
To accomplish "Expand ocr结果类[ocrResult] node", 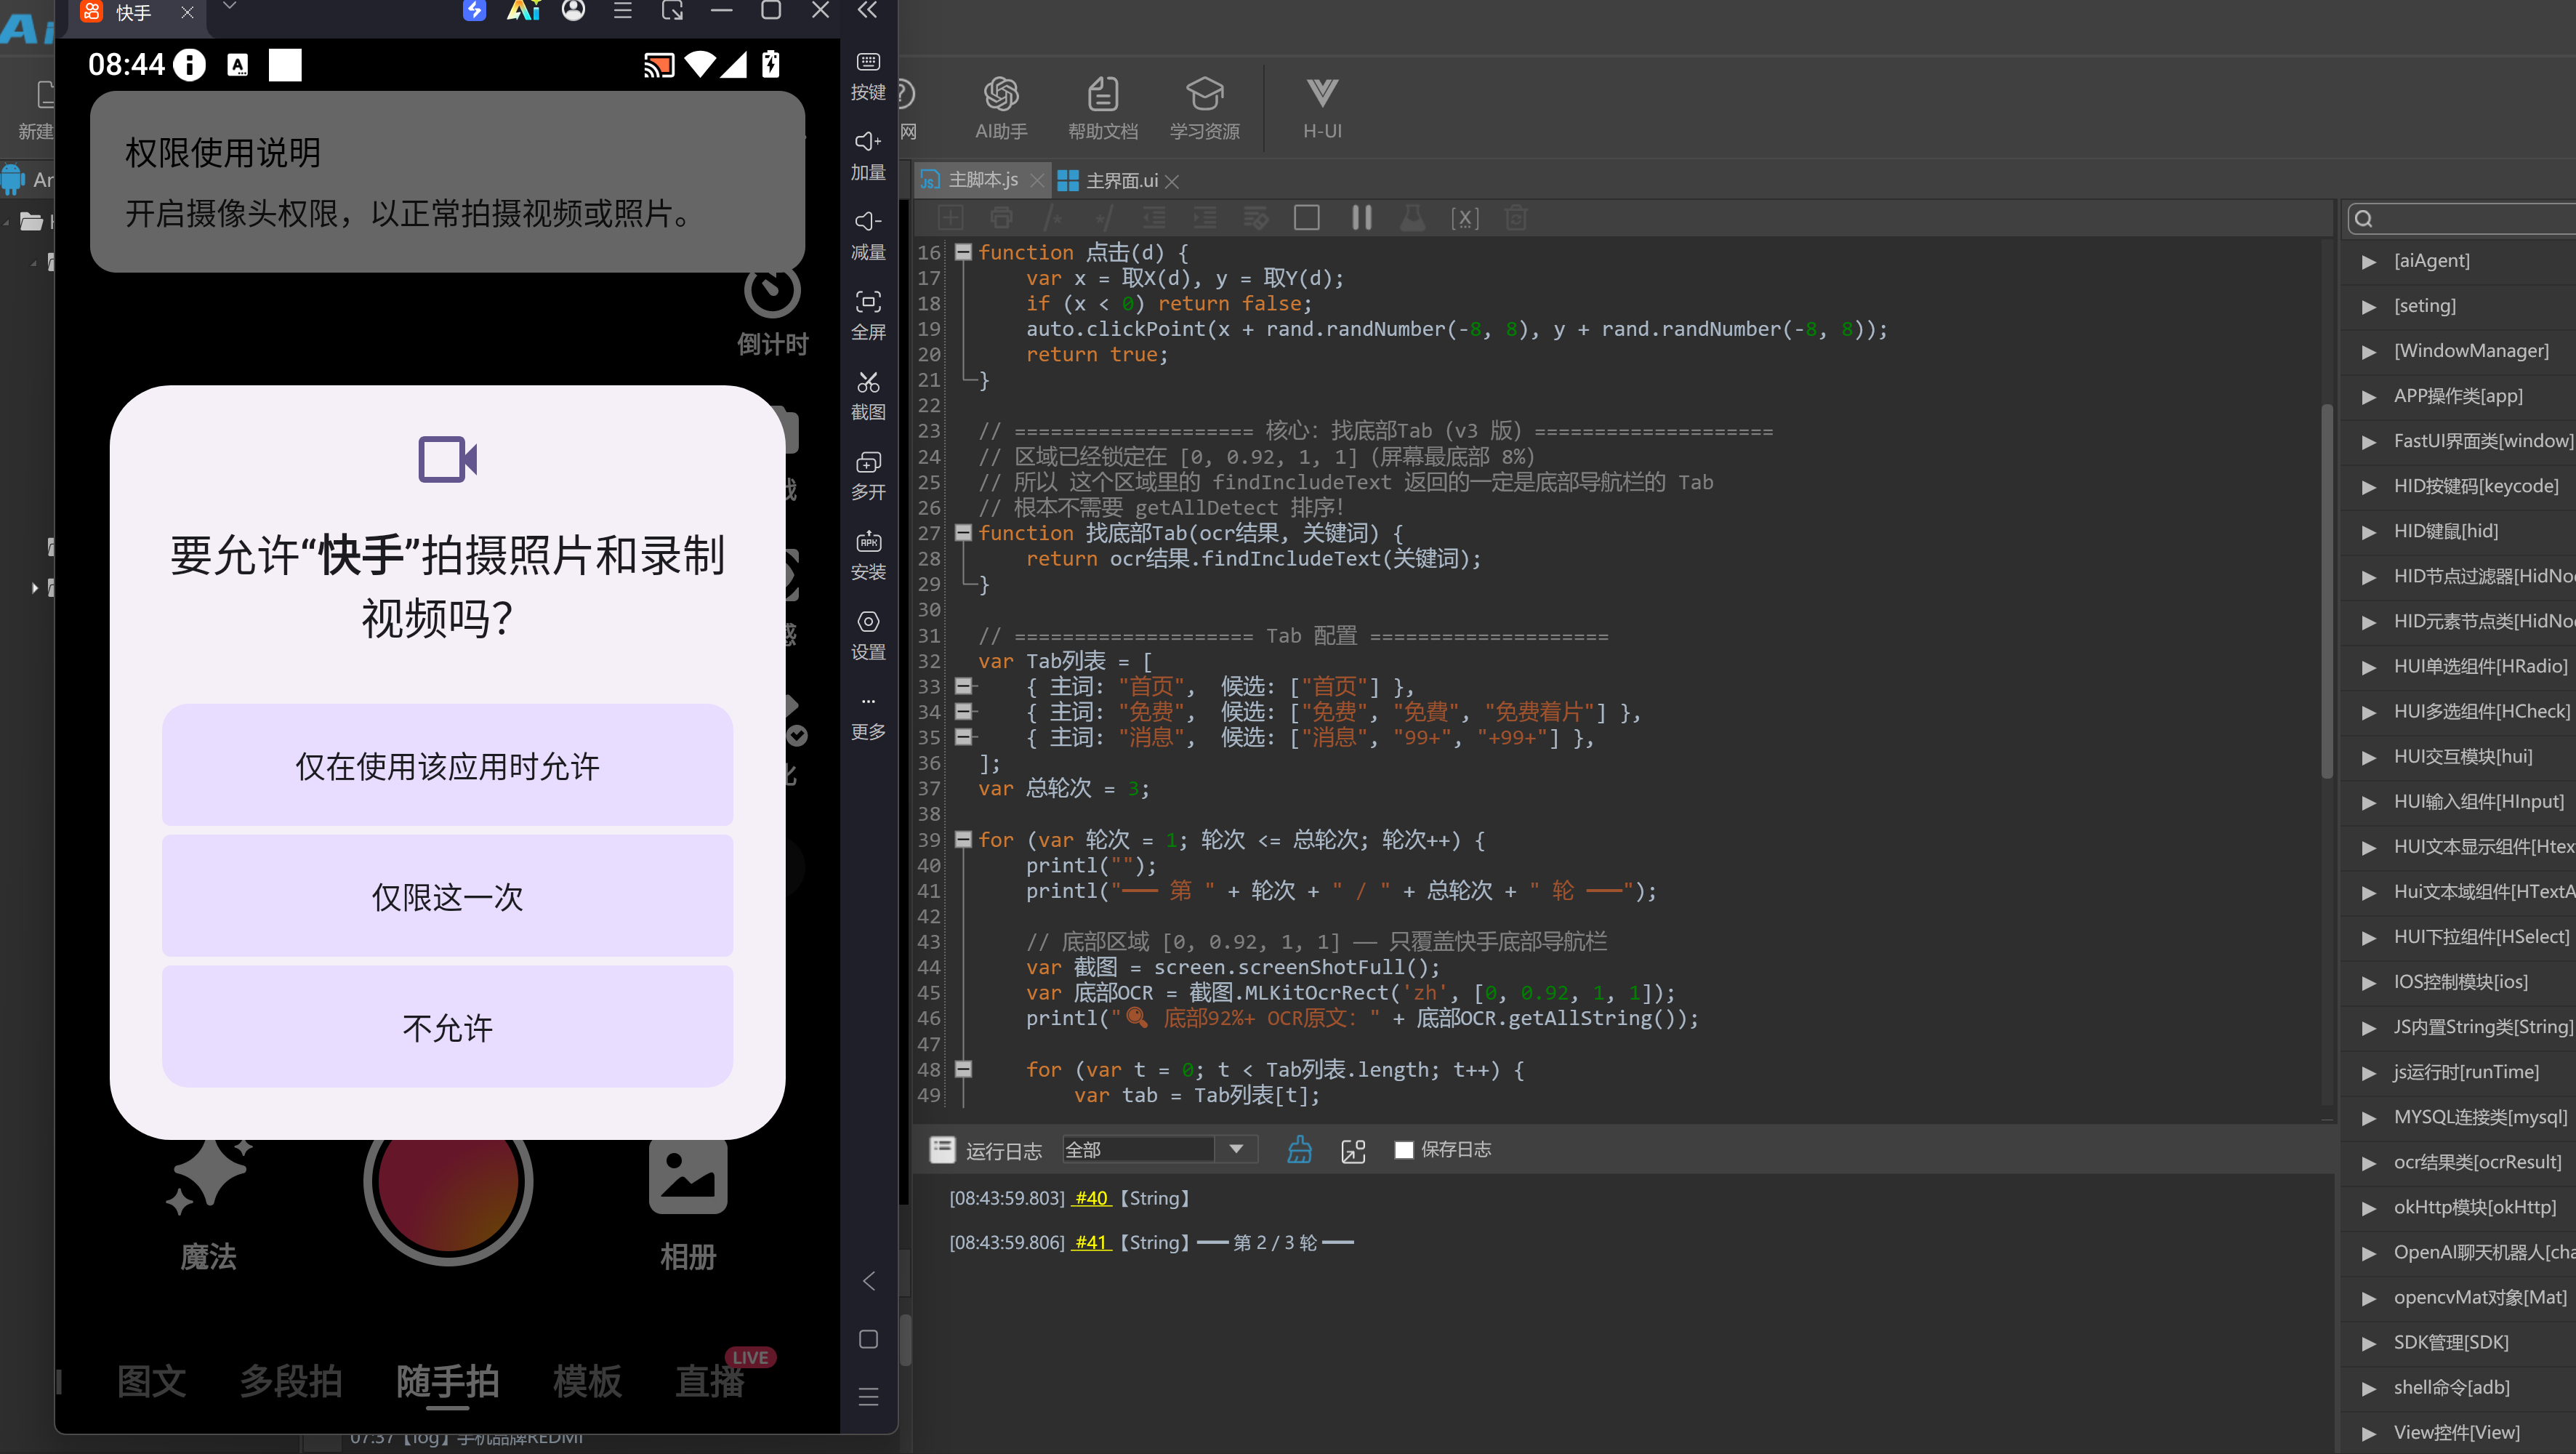I will coord(2368,1163).
